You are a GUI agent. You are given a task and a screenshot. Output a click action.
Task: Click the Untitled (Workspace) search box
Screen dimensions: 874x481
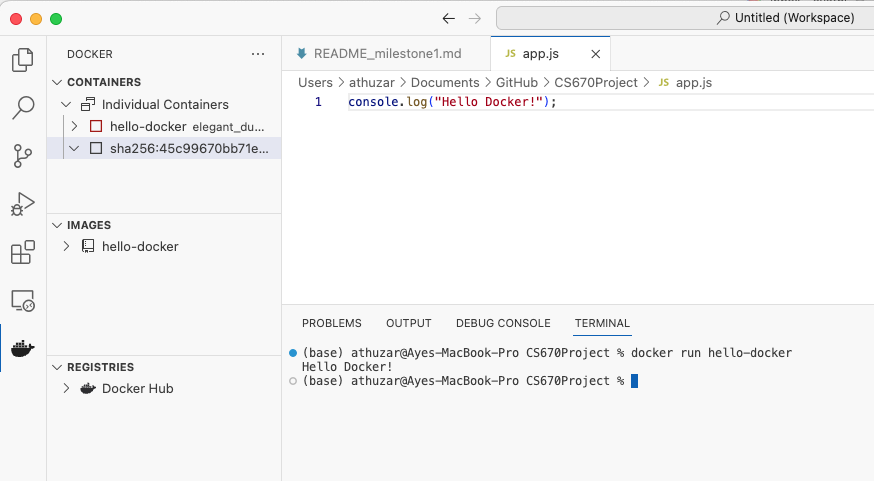point(685,18)
